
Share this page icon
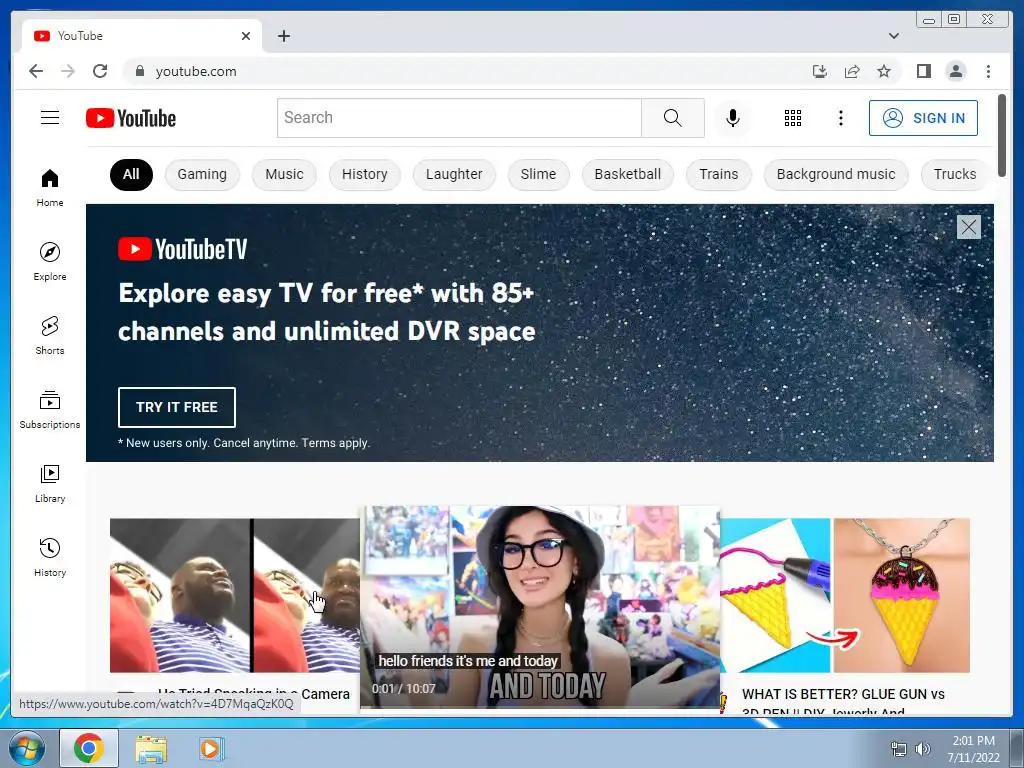point(852,71)
